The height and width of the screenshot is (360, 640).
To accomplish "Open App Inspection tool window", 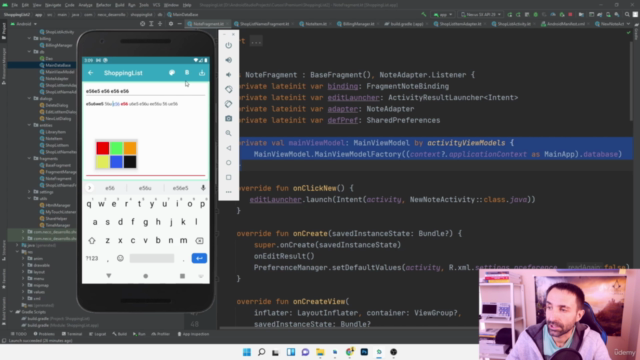I will (x=193, y=334).
